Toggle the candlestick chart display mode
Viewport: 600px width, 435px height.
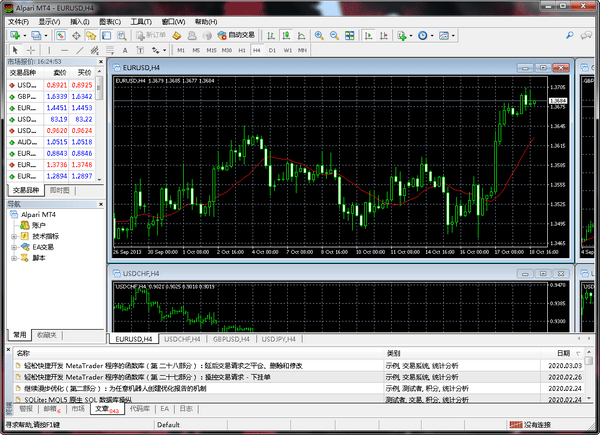[286, 36]
